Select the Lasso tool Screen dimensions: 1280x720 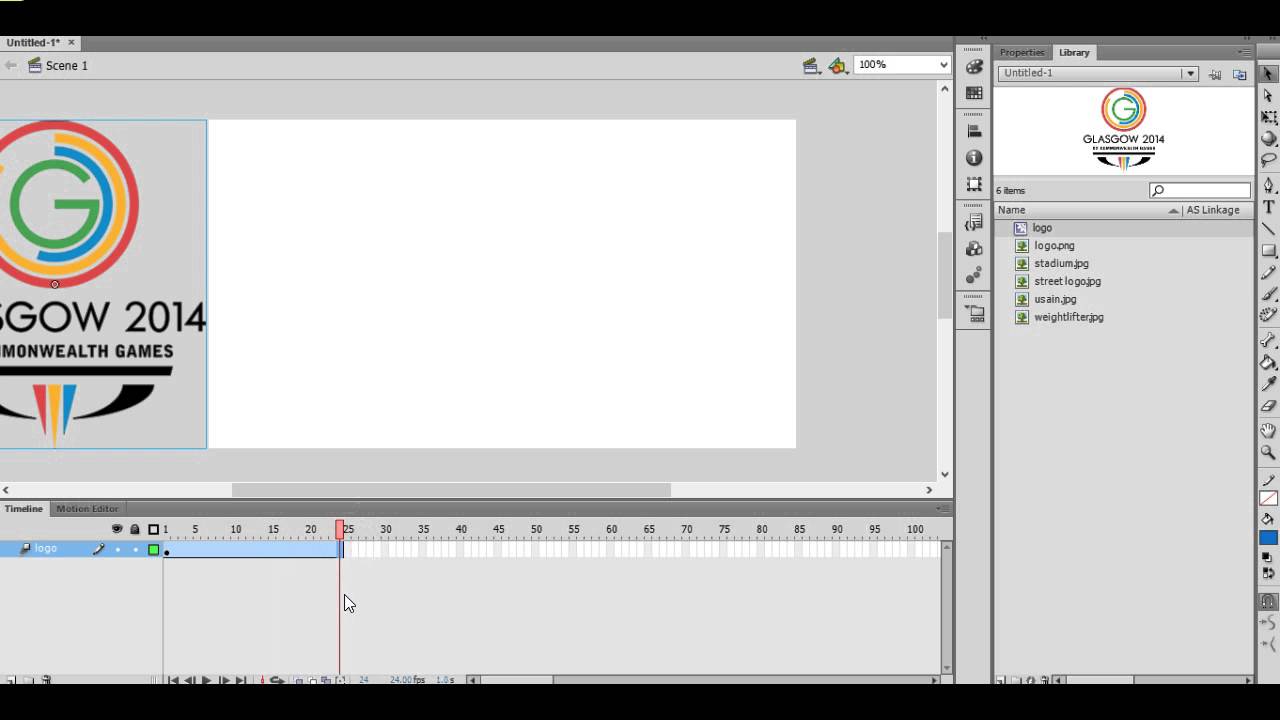point(1268,160)
